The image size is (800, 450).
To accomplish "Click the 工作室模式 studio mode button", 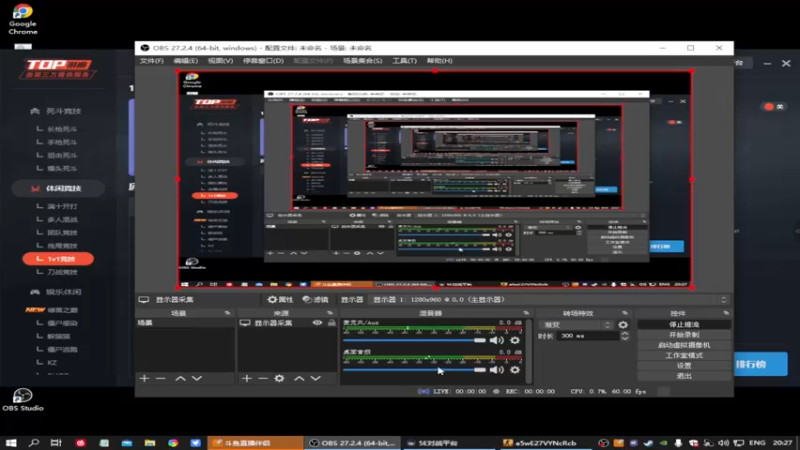I will tap(684, 355).
